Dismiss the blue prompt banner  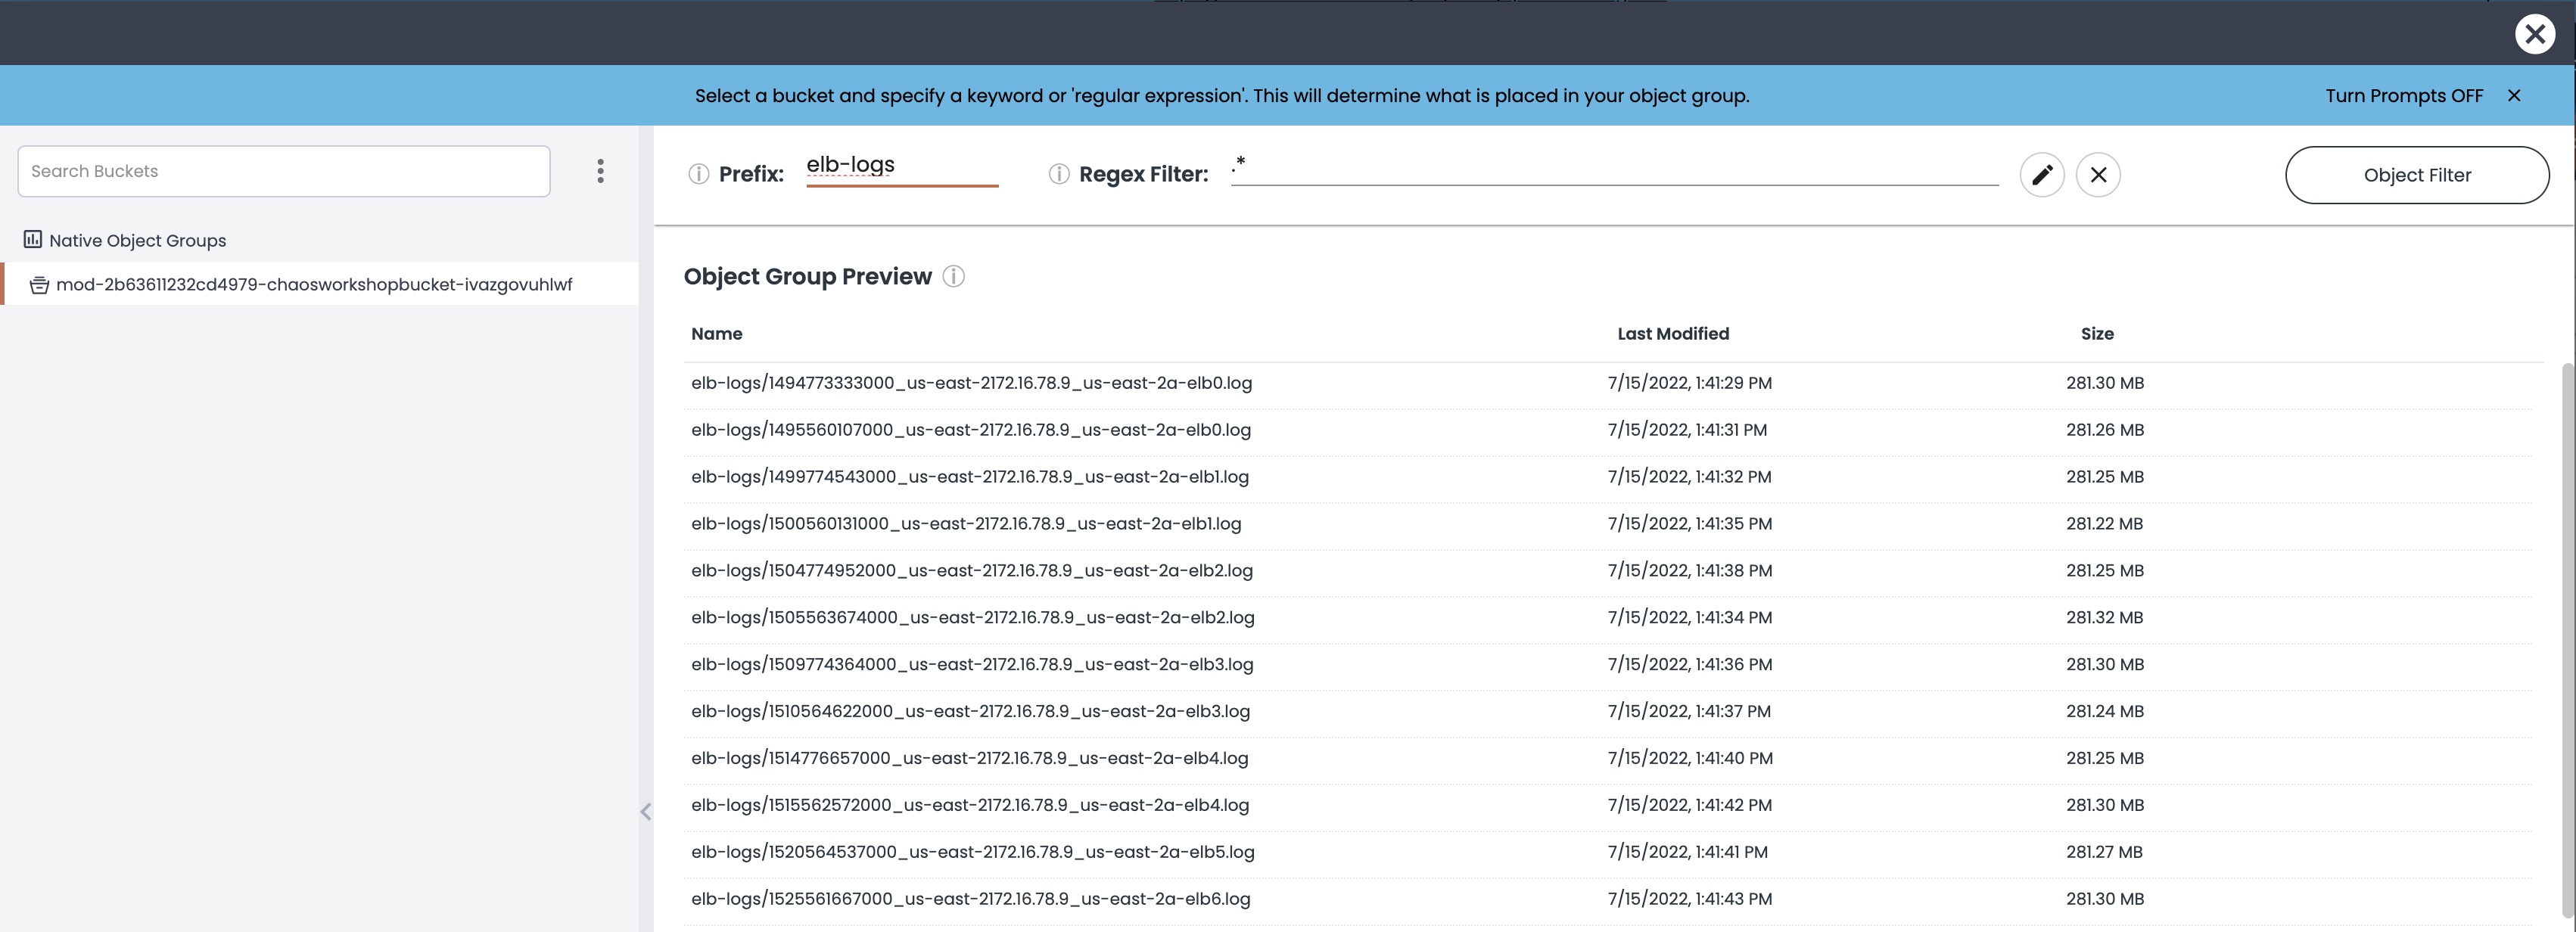(x=2514, y=96)
